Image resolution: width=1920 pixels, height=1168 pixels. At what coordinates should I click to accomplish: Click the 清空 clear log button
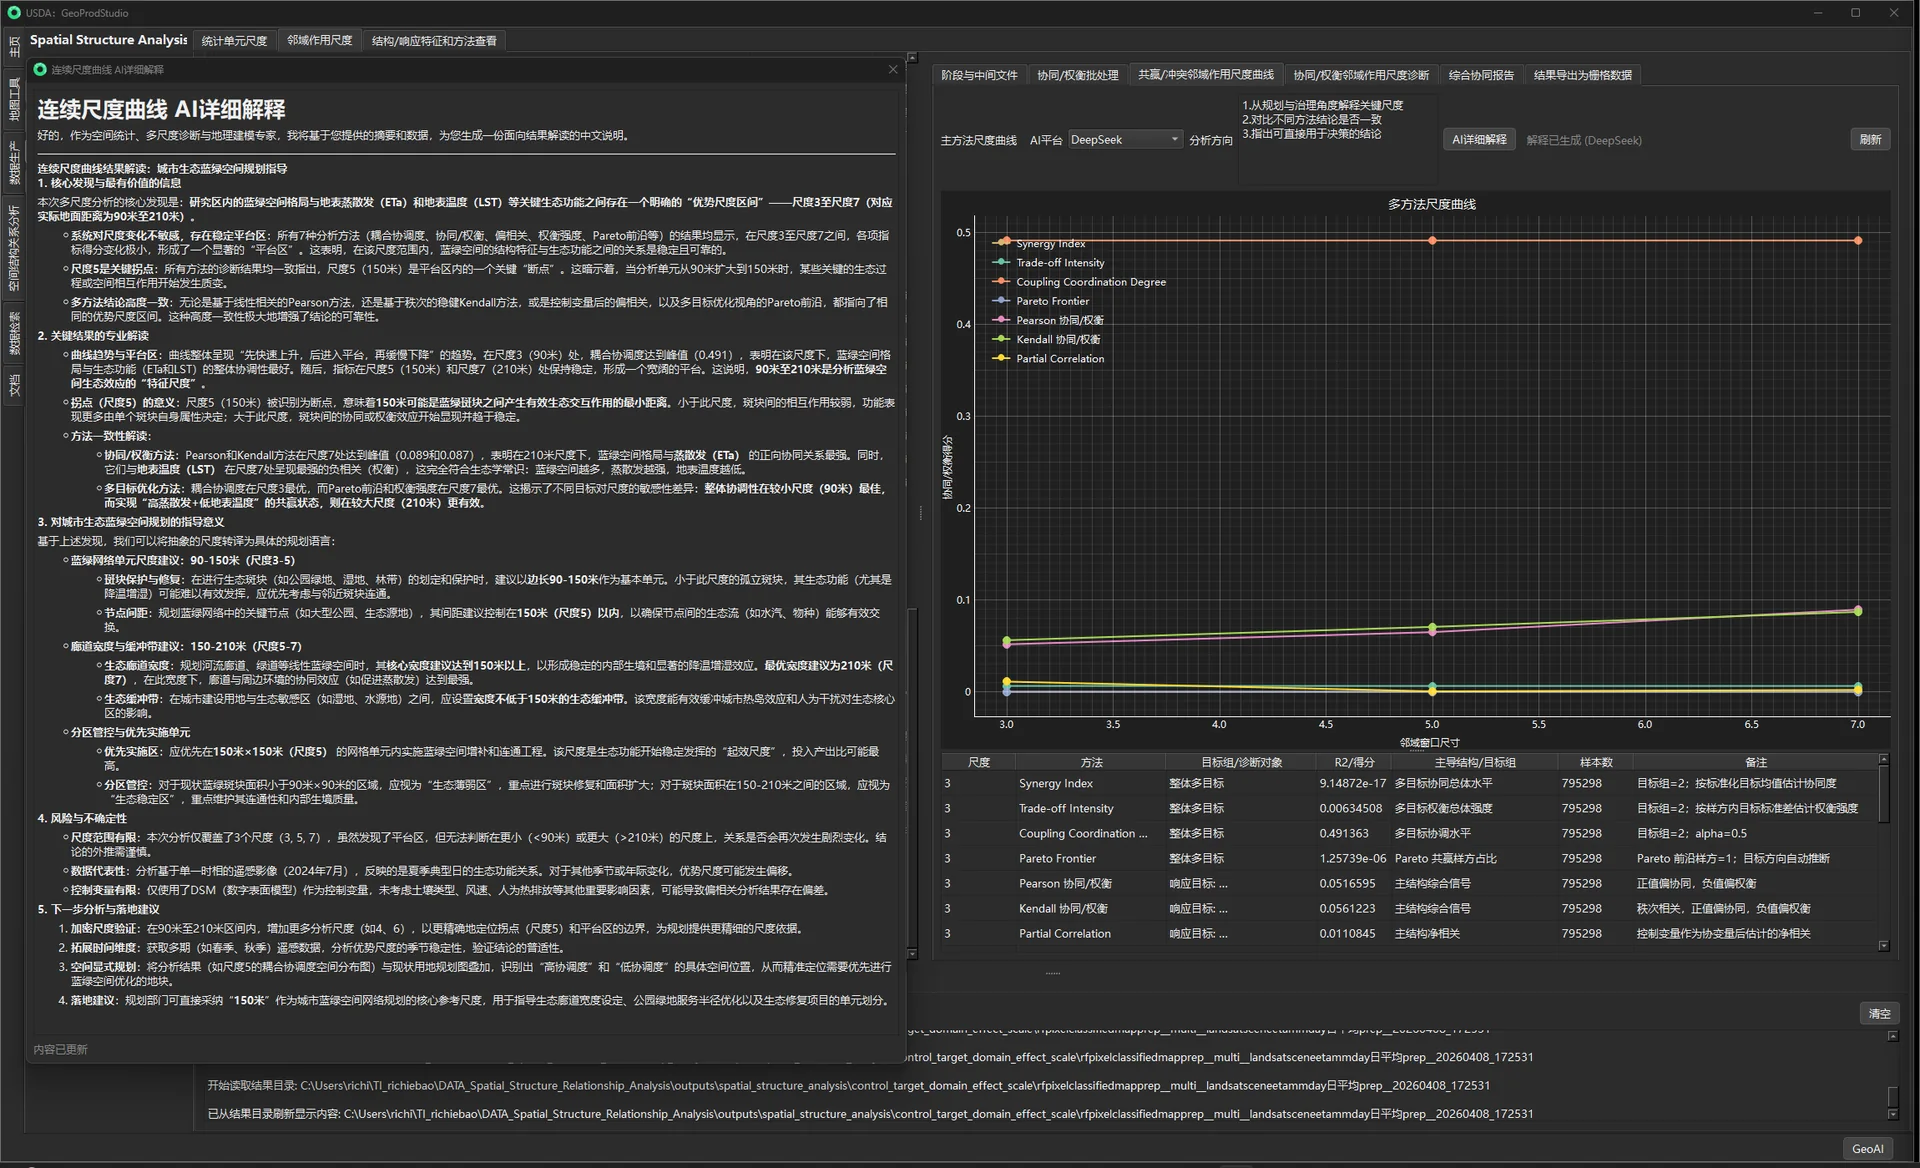tap(1879, 1013)
